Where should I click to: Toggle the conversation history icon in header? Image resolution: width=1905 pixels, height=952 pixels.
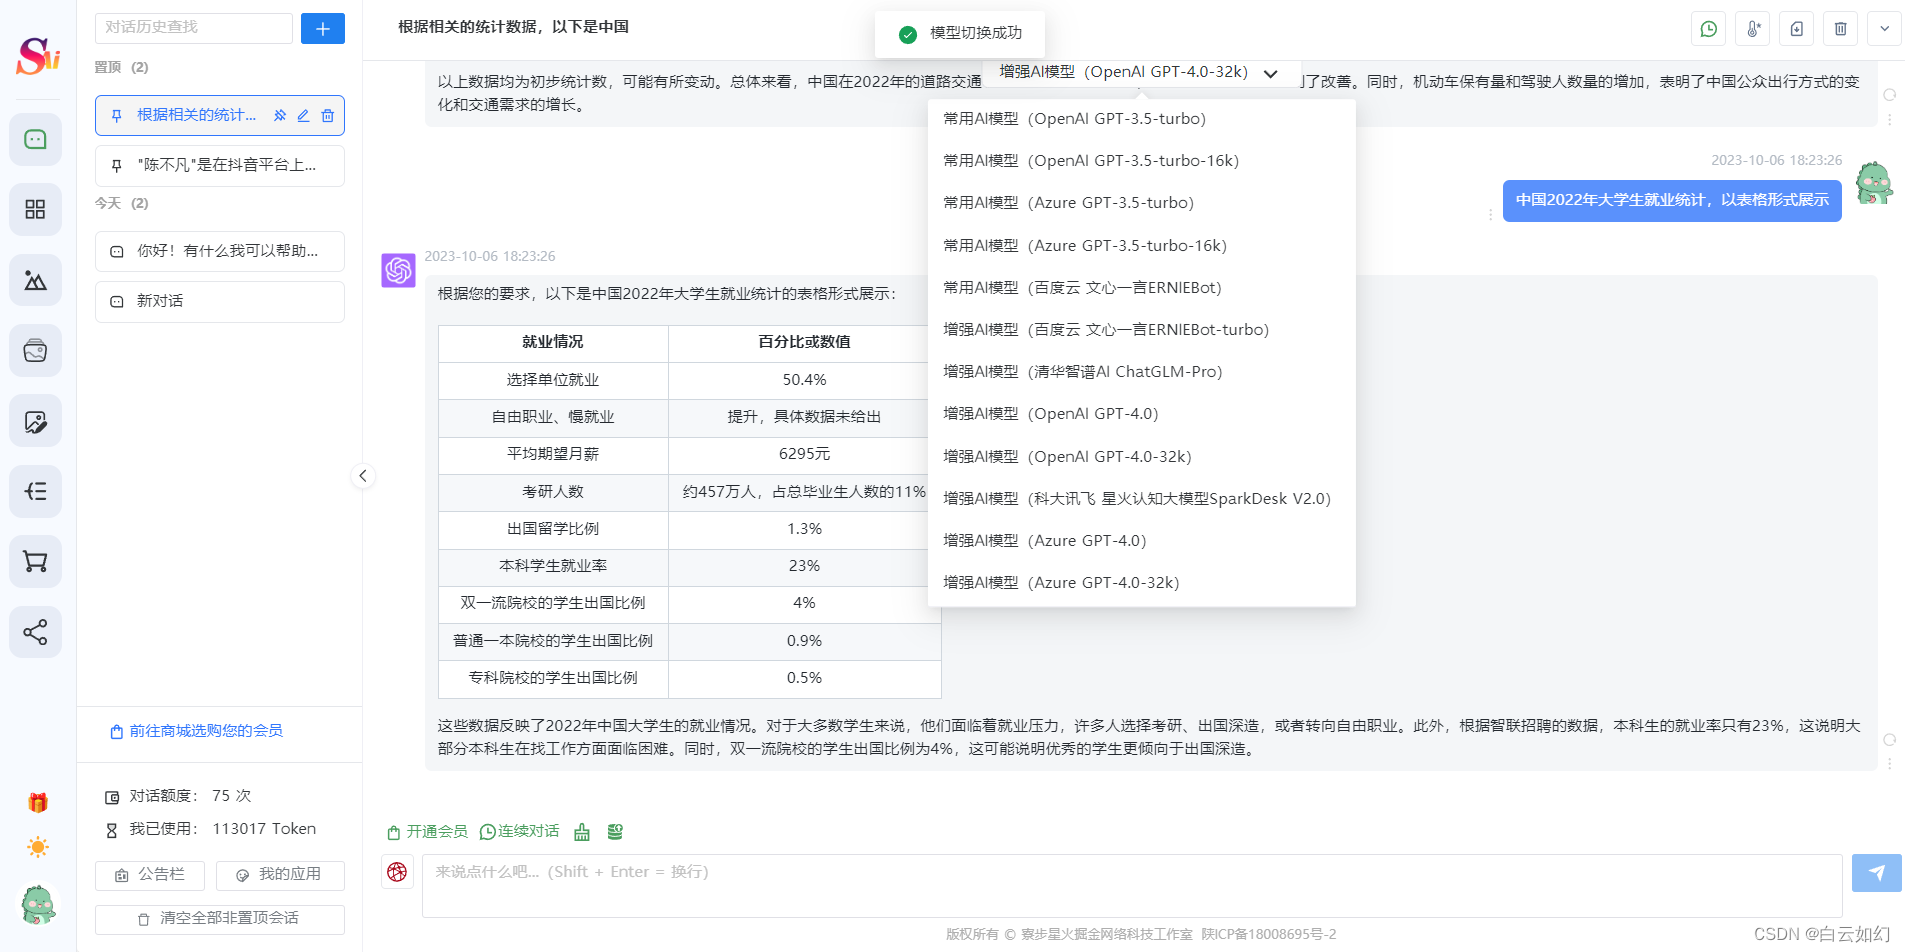pyautogui.click(x=1709, y=29)
